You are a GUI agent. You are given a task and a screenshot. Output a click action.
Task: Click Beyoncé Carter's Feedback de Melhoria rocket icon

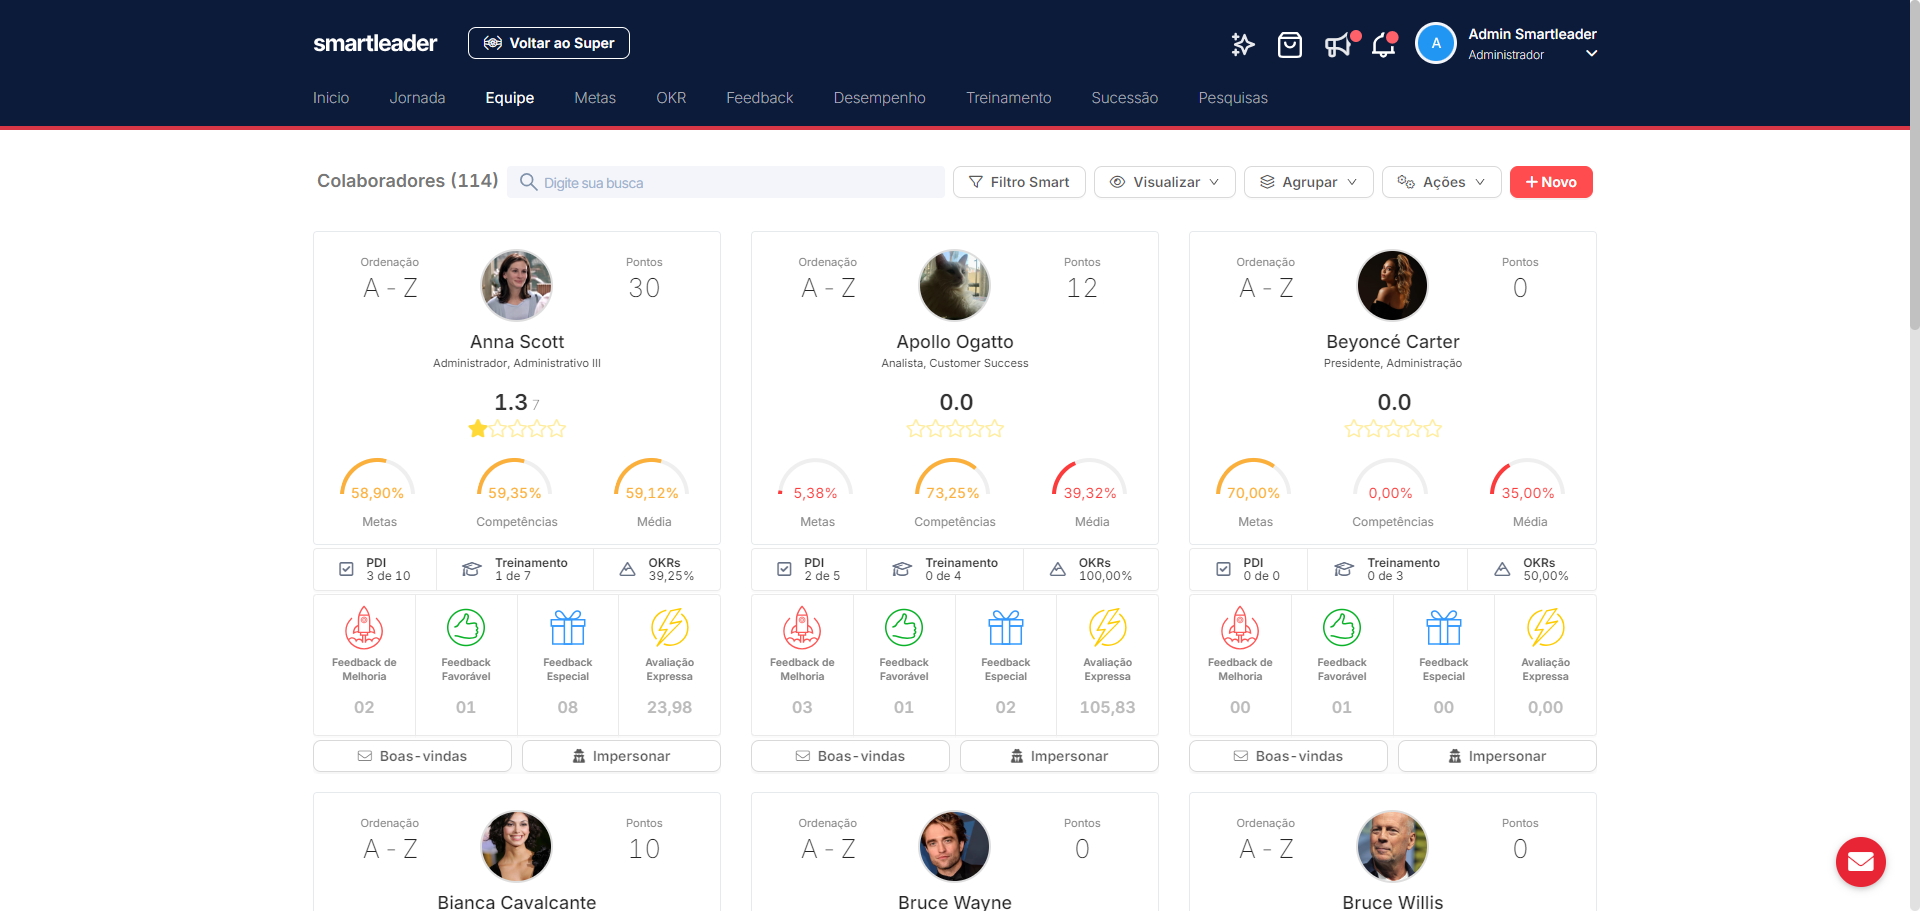(1240, 628)
